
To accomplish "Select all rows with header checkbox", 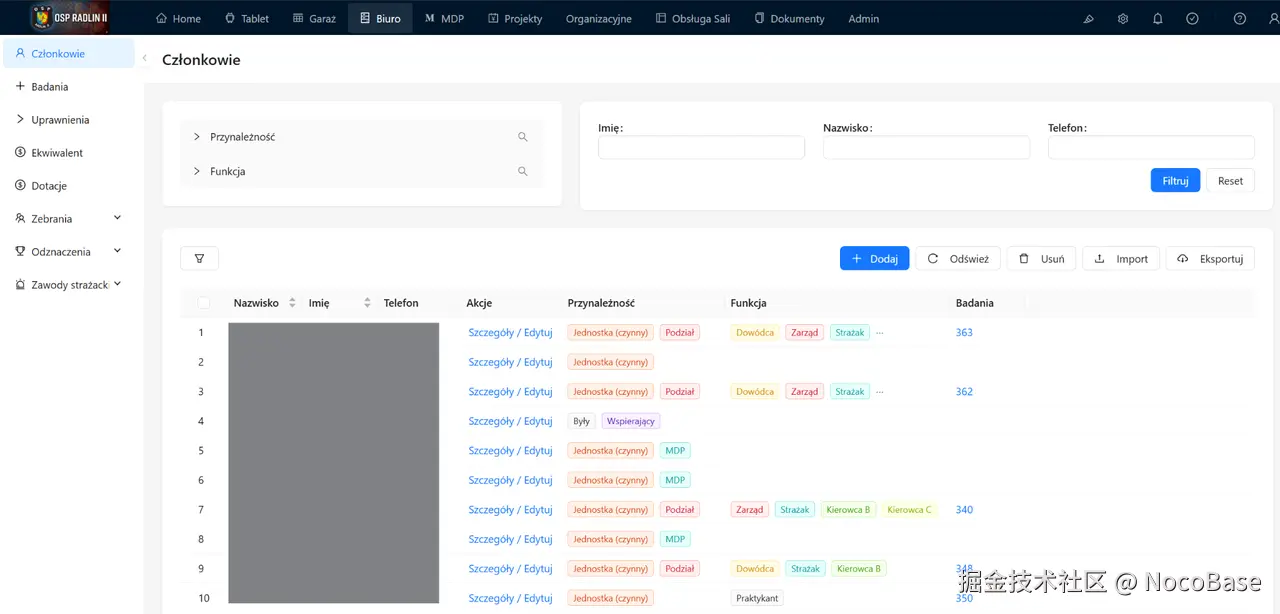I will [204, 303].
